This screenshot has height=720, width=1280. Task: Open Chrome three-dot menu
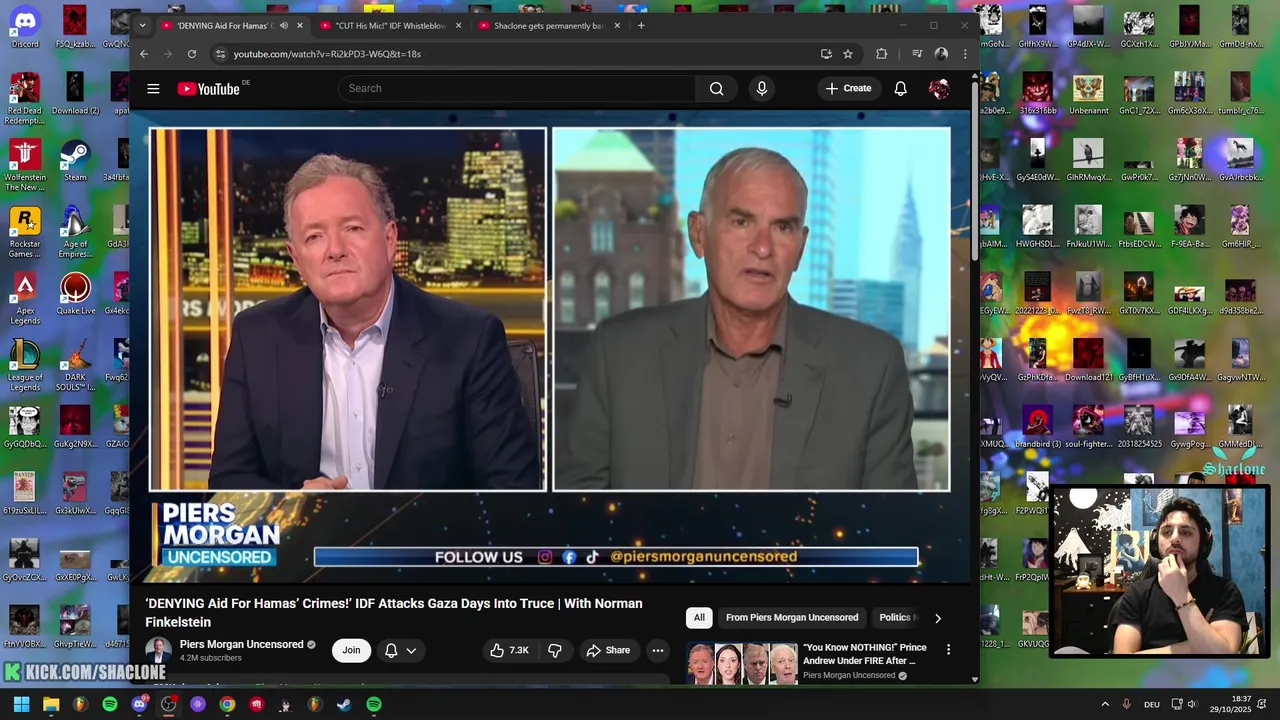coord(964,54)
